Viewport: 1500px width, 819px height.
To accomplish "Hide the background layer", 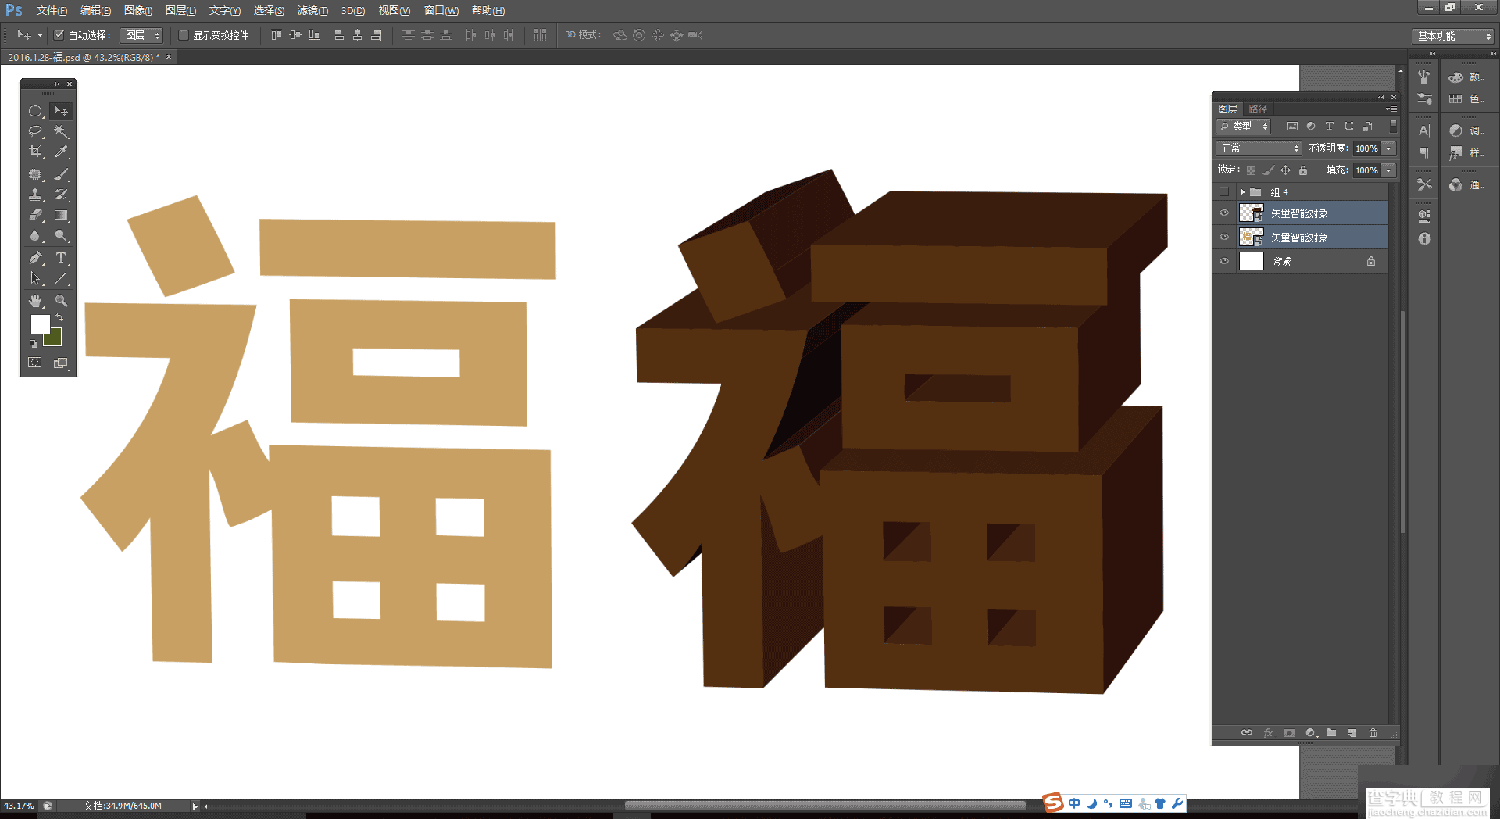I will coord(1224,261).
